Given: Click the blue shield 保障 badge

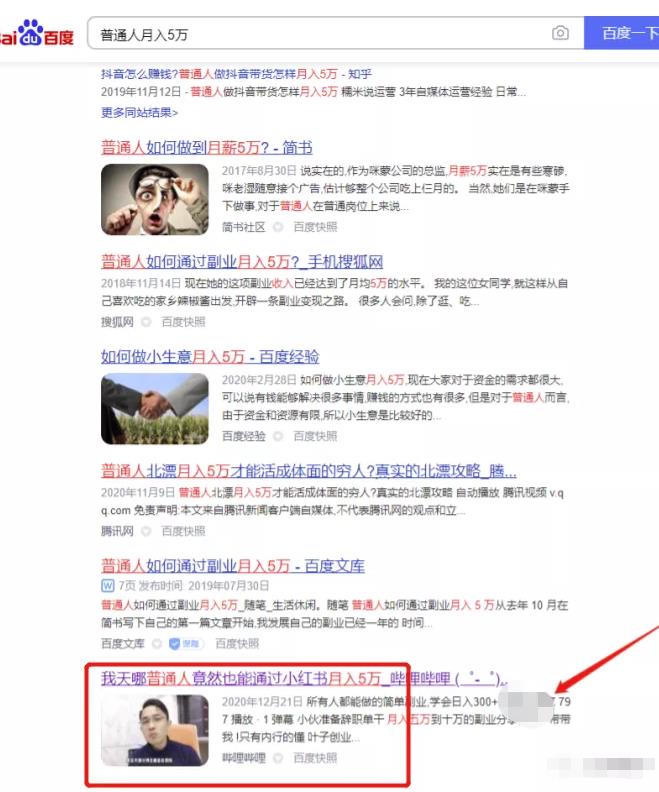Looking at the screenshot, I should pyautogui.click(x=185, y=644).
